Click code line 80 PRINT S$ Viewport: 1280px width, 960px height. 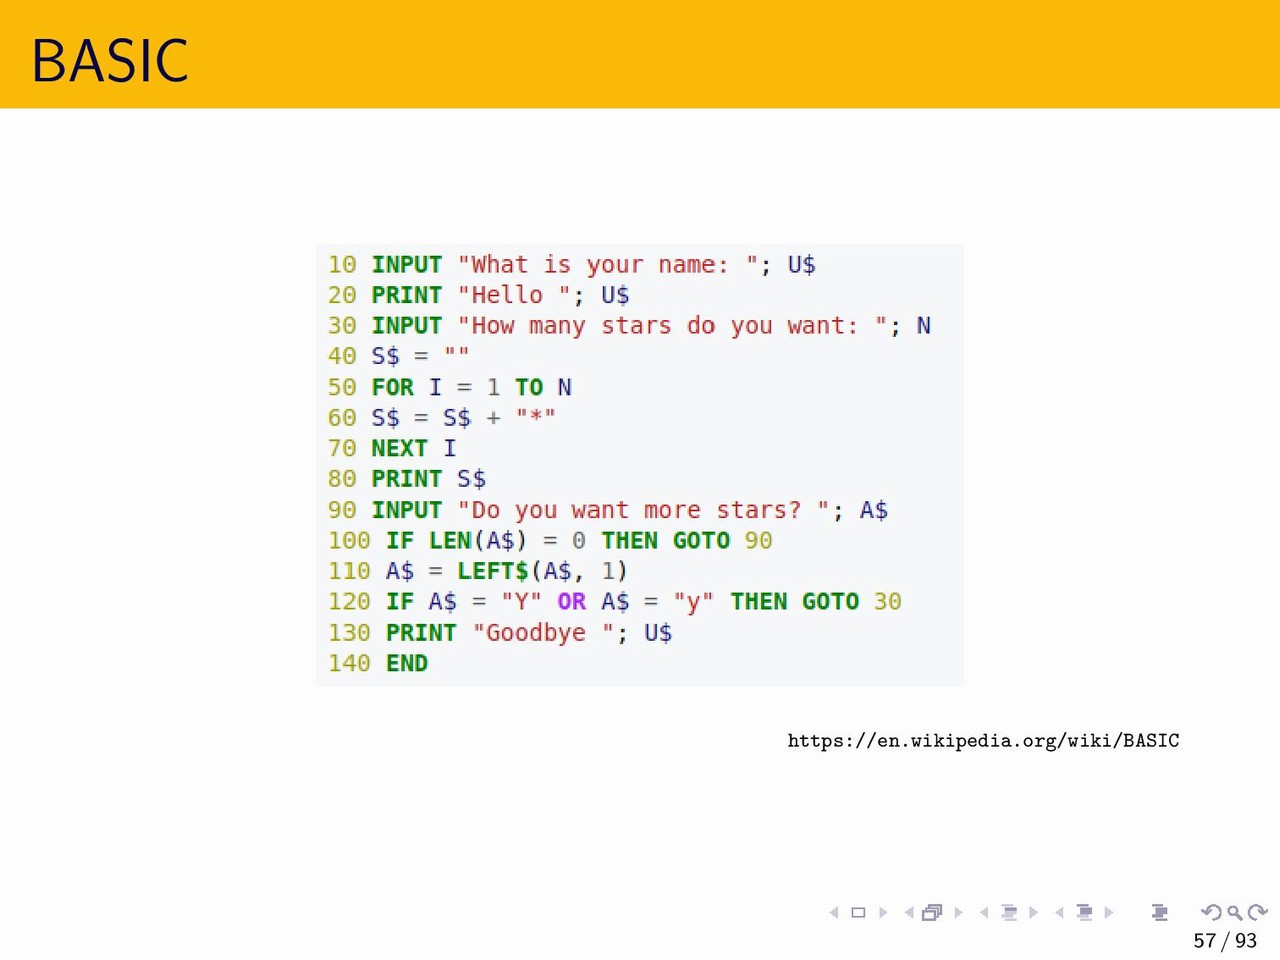[407, 479]
